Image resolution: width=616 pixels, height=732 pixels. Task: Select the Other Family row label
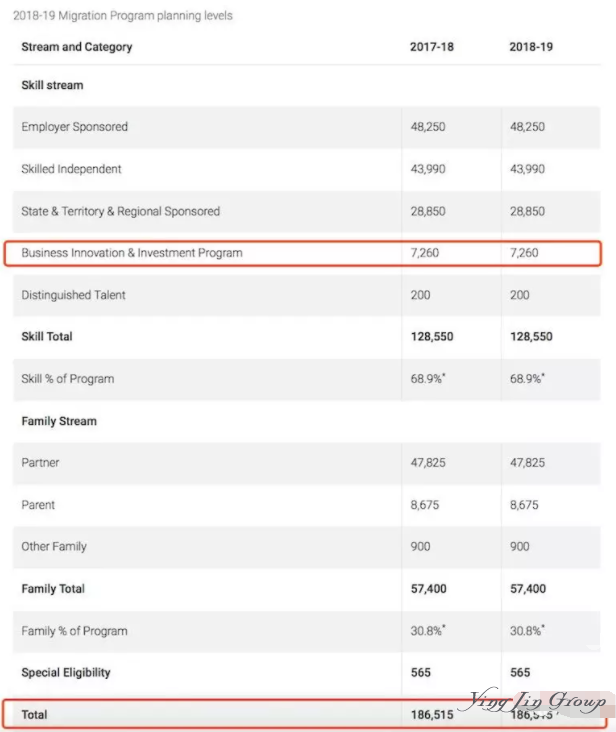pyautogui.click(x=54, y=547)
